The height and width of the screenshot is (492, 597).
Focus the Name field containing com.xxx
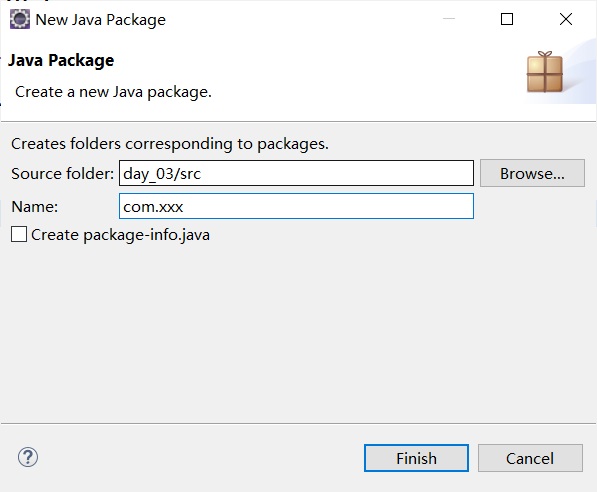click(296, 206)
